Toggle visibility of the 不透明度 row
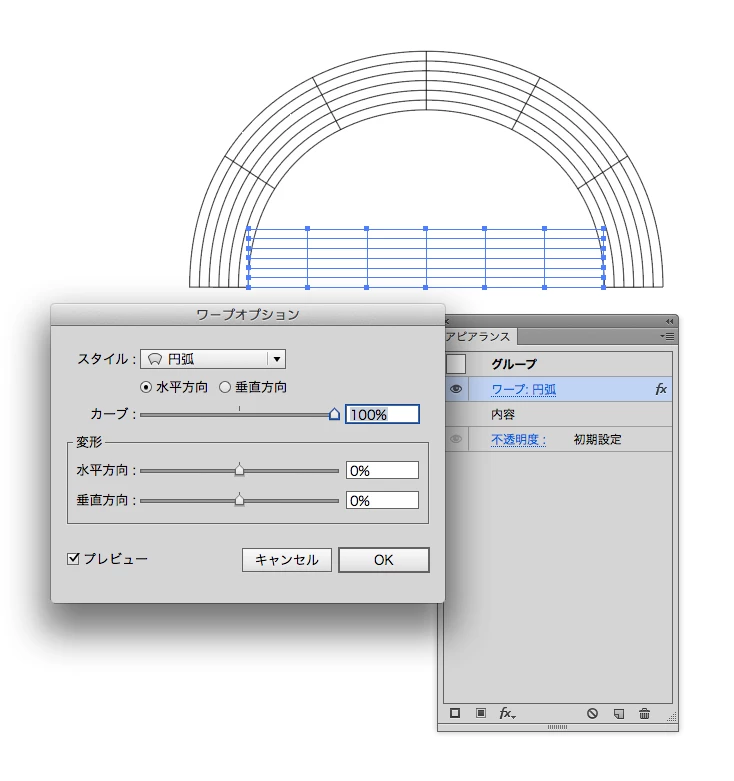The image size is (734, 781). (456, 439)
